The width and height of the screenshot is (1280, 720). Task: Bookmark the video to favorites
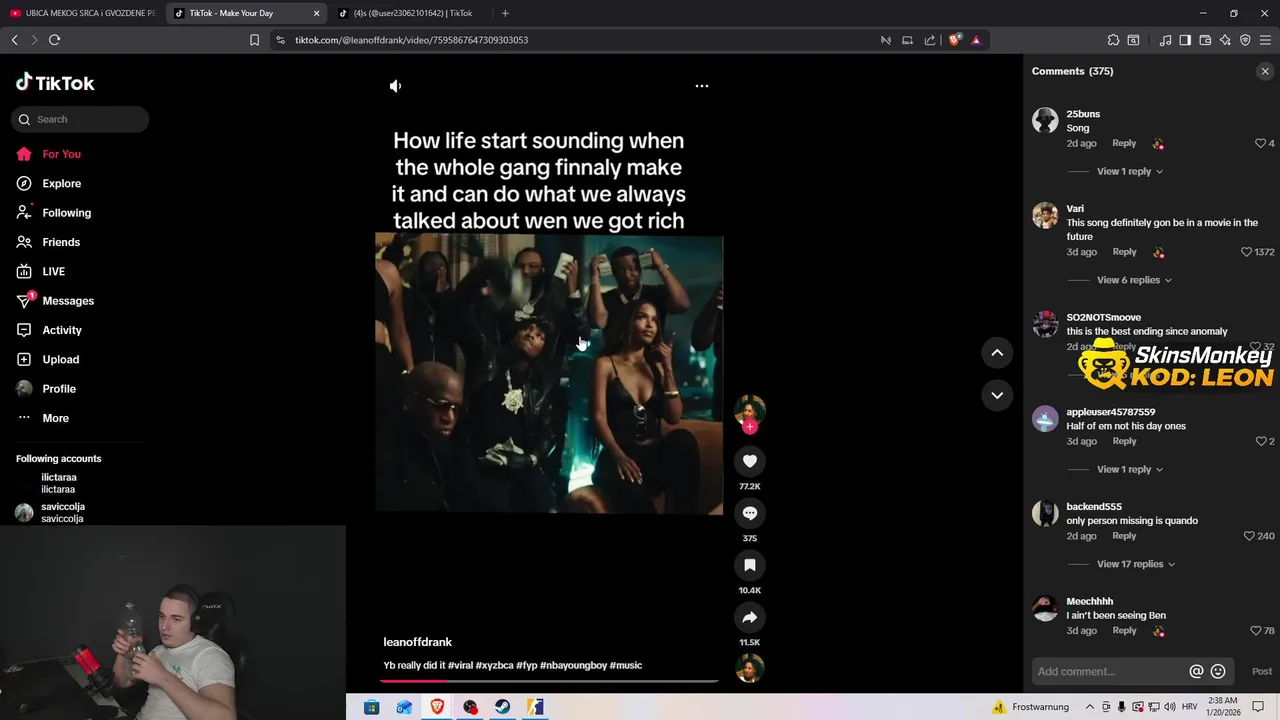point(750,565)
